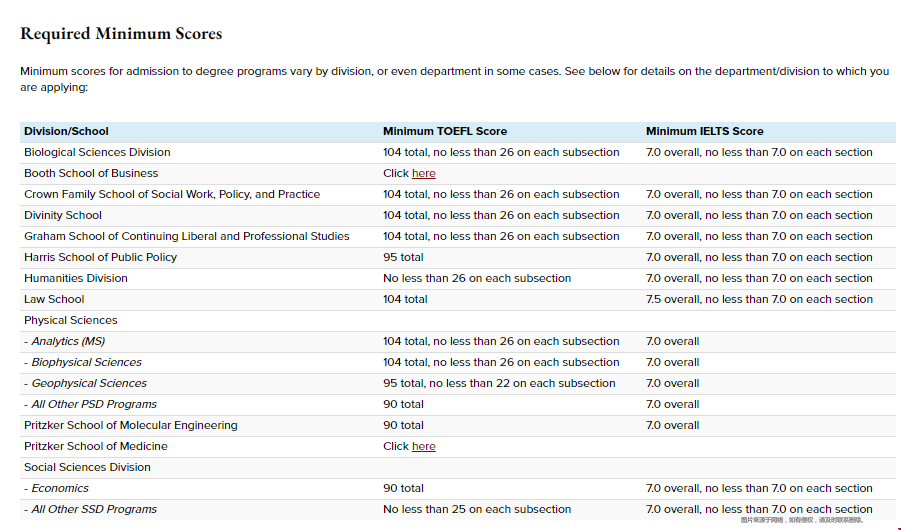
Task: Click the Law School row label
Action: [x=54, y=299]
